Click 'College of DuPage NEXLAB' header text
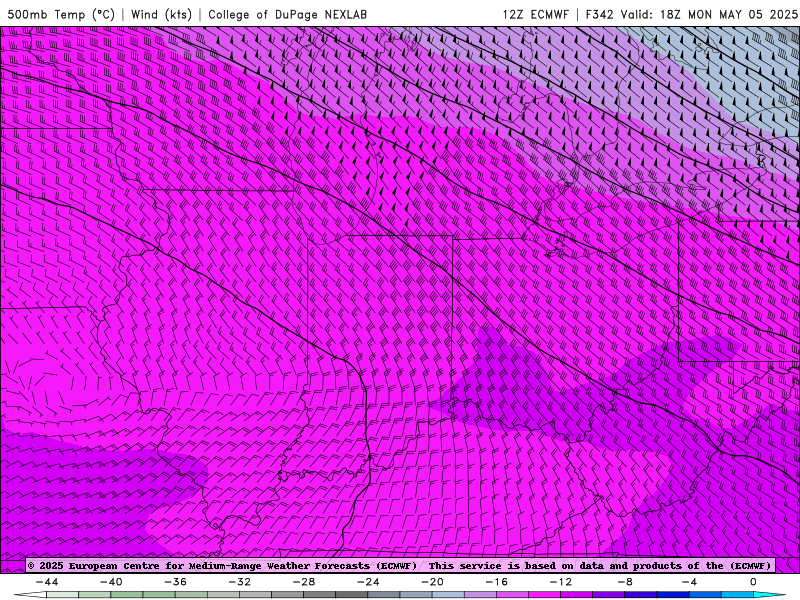Image resolution: width=800 pixels, height=600 pixels. [x=287, y=14]
